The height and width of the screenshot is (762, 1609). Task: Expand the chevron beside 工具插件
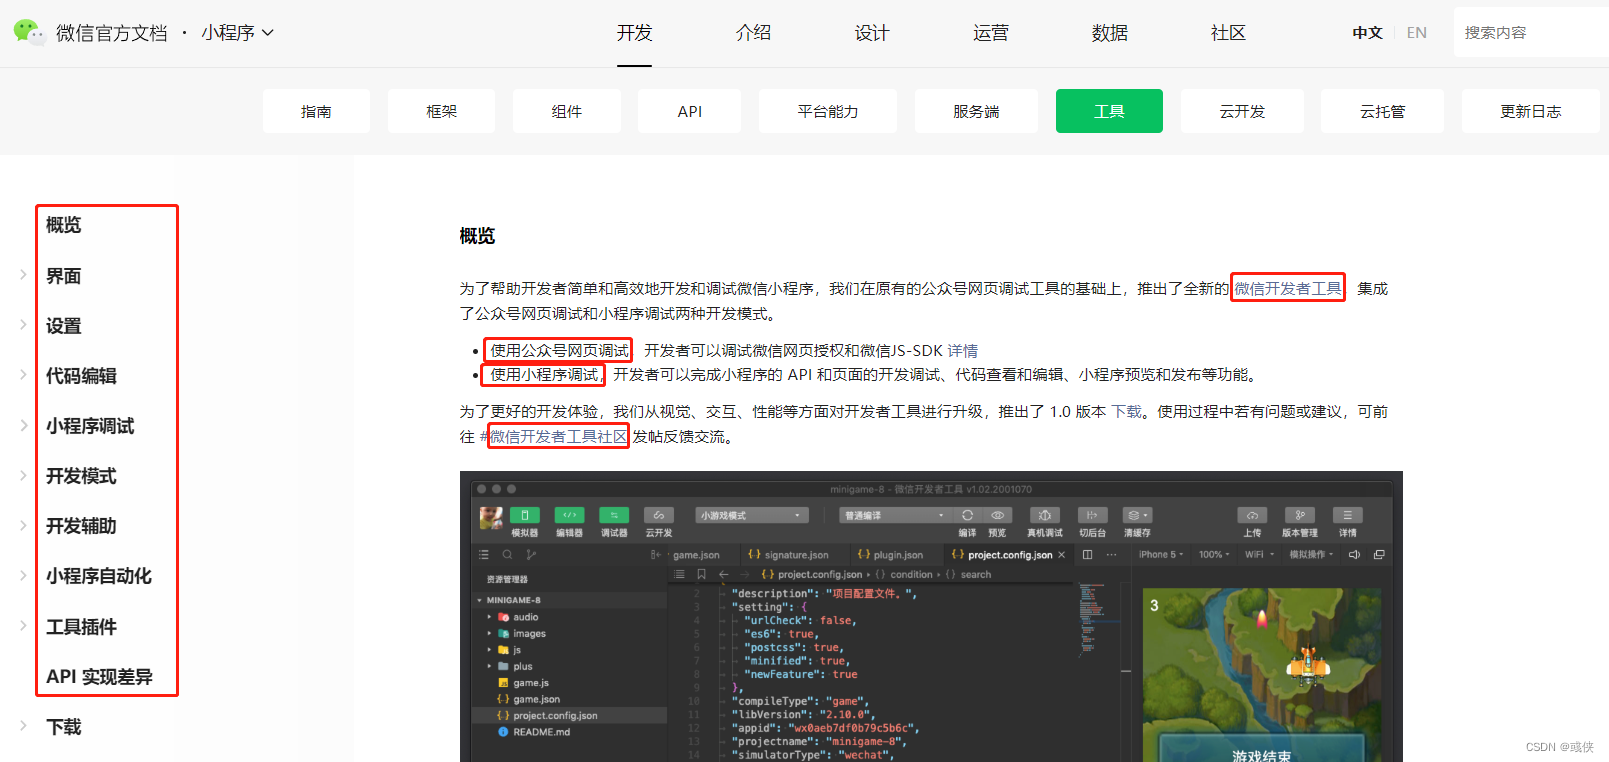[23, 625]
